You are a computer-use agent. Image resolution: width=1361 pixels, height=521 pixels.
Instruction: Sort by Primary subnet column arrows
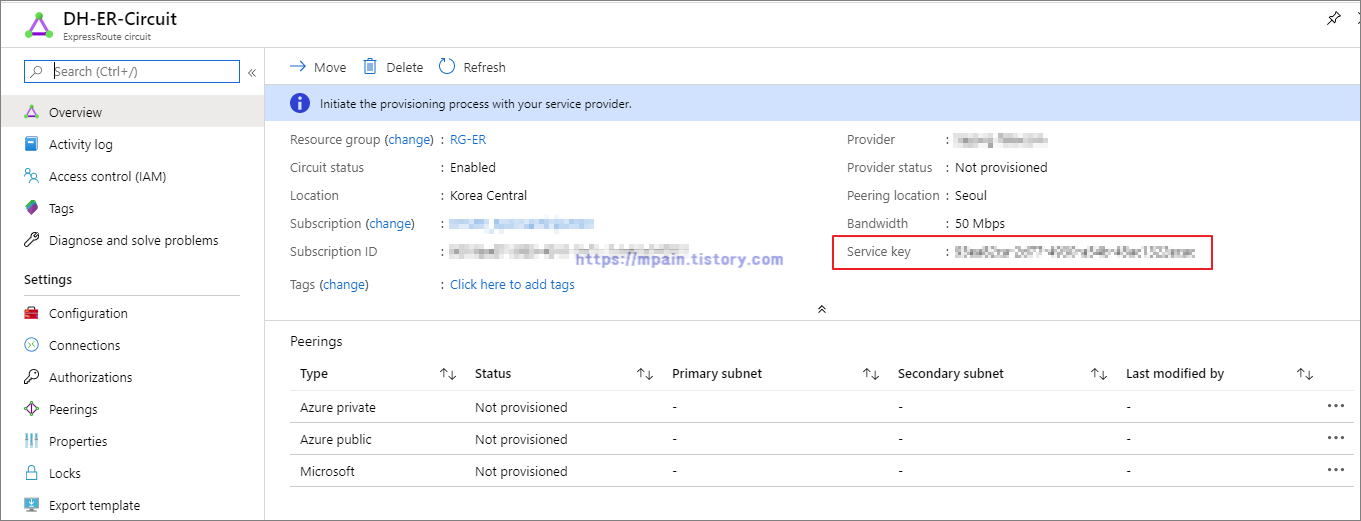(x=871, y=374)
